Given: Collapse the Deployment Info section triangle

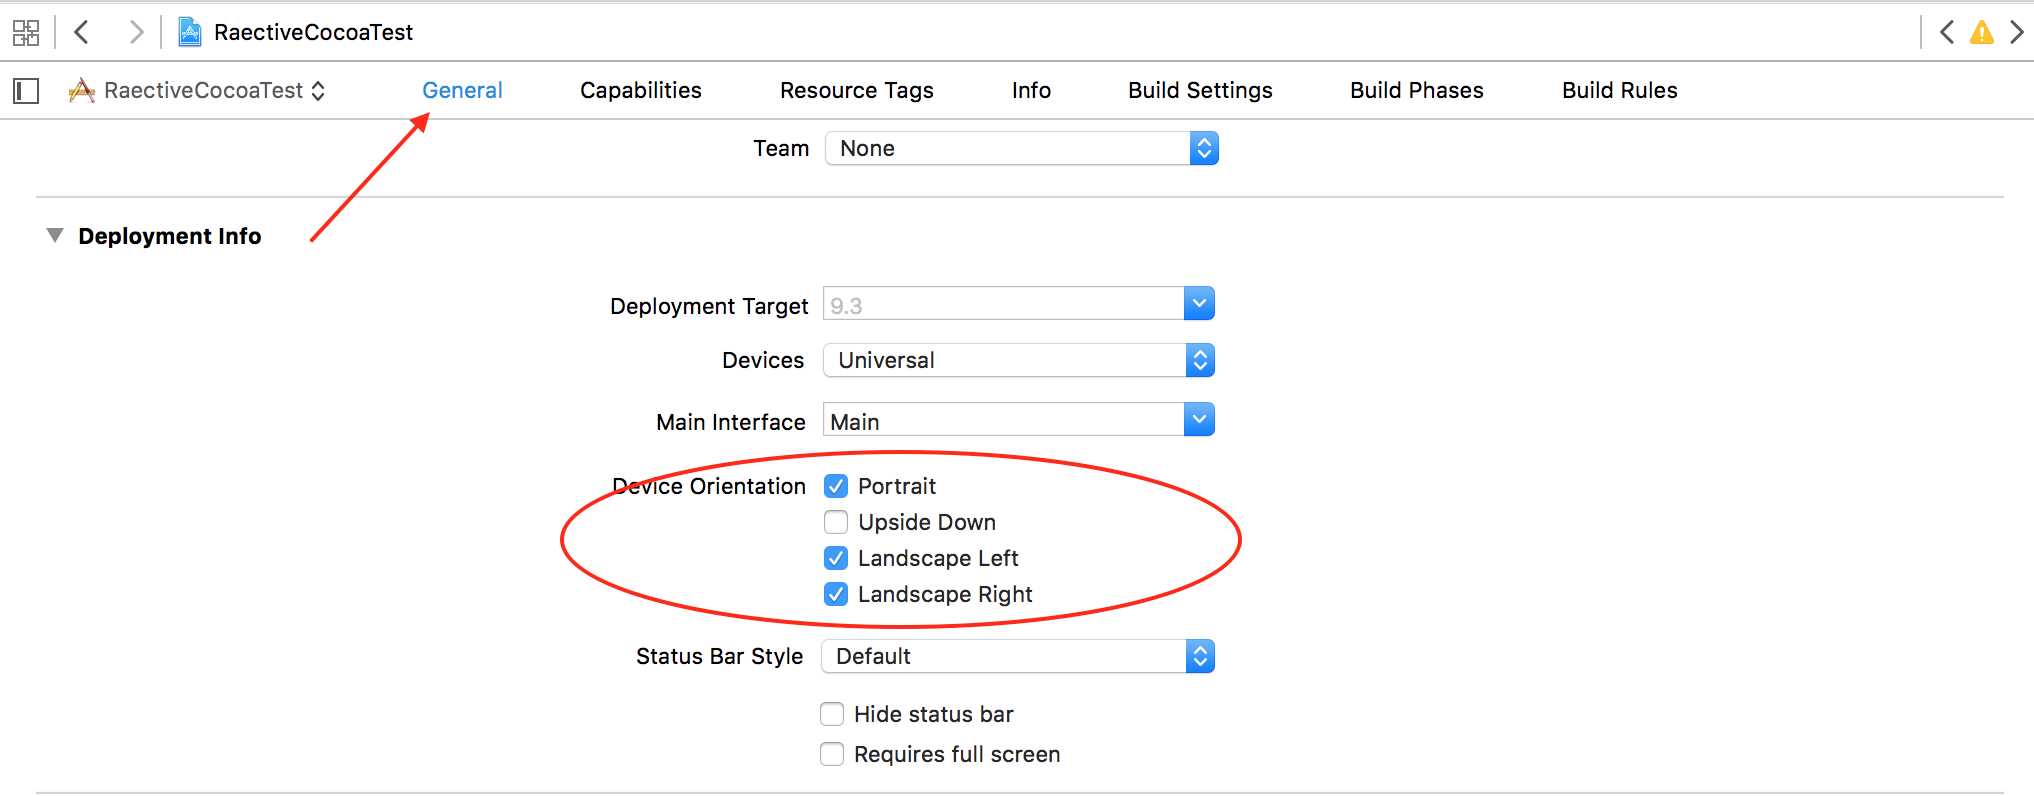Looking at the screenshot, I should 55,235.
